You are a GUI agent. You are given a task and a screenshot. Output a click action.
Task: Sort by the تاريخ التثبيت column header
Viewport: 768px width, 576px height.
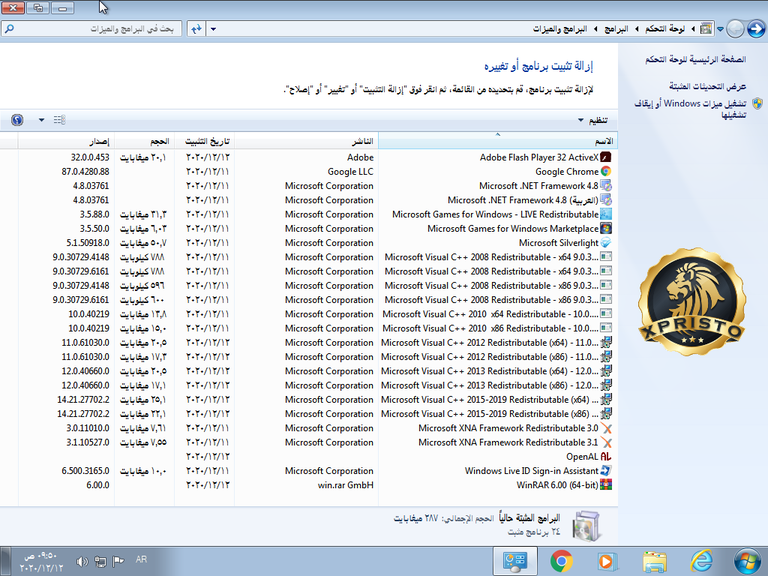tap(204, 141)
